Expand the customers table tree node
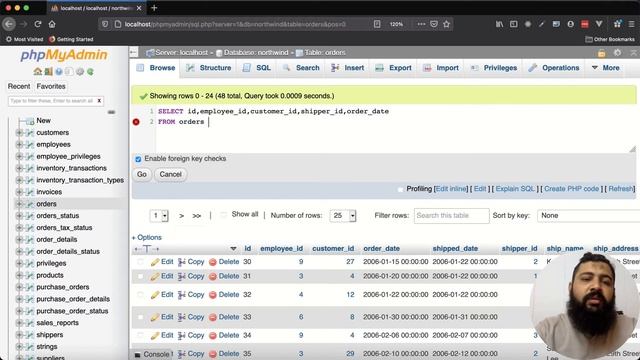This screenshot has height=360, width=640. coord(19,133)
